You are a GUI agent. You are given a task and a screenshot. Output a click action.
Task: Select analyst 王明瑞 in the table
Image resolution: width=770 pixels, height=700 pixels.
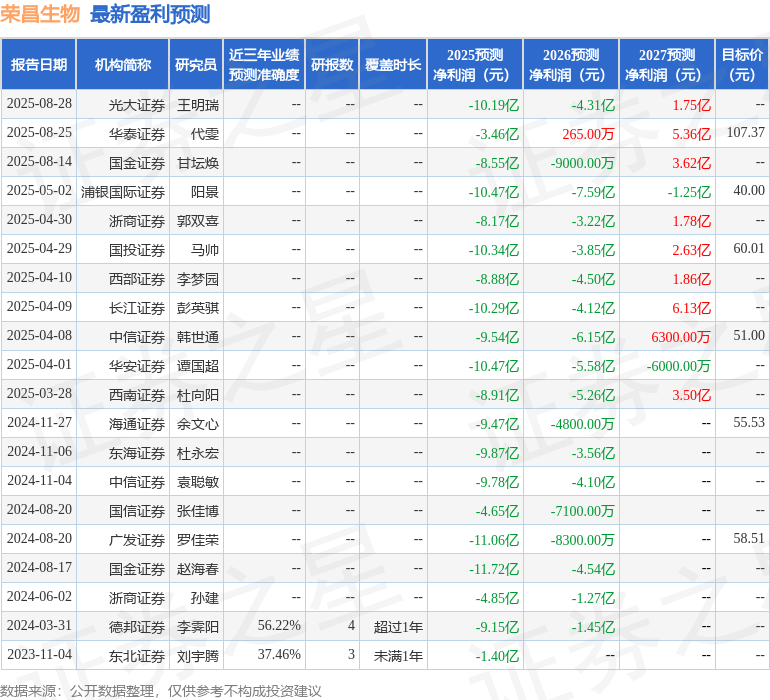point(198,105)
